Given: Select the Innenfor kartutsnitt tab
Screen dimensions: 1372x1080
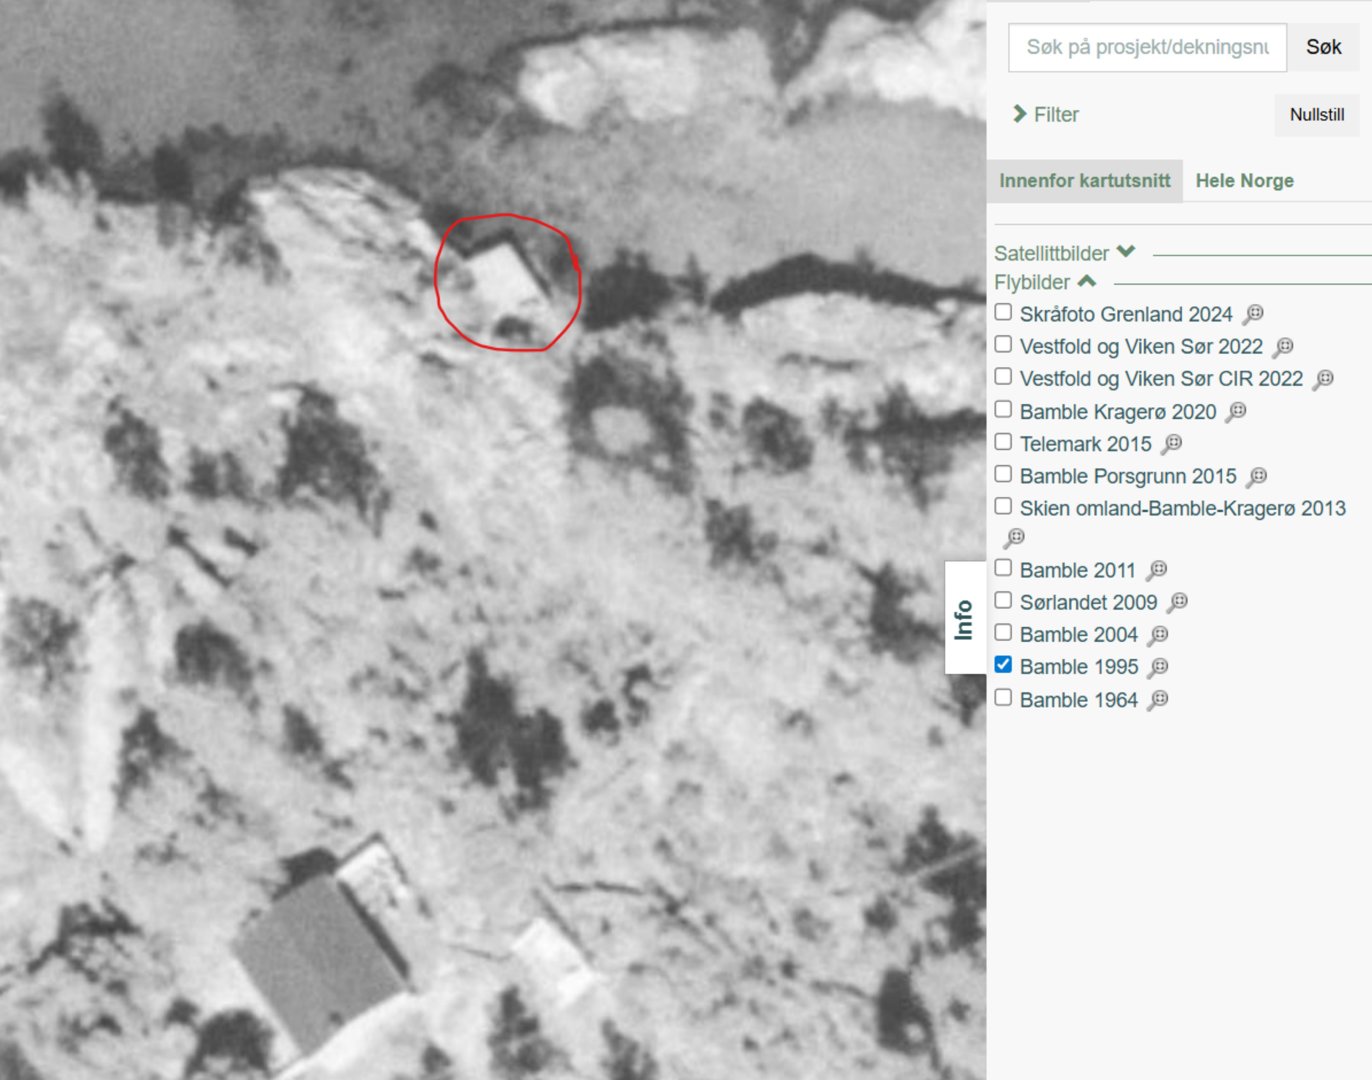Looking at the screenshot, I should pos(1083,181).
